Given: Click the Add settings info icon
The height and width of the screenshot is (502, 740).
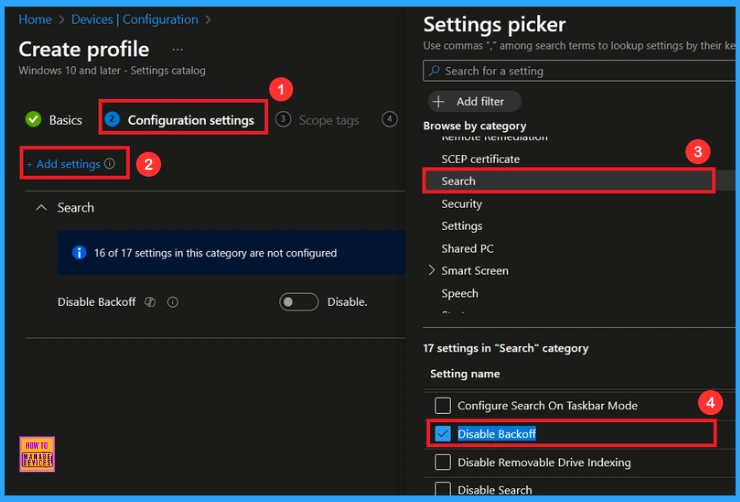Looking at the screenshot, I should pos(109,164).
